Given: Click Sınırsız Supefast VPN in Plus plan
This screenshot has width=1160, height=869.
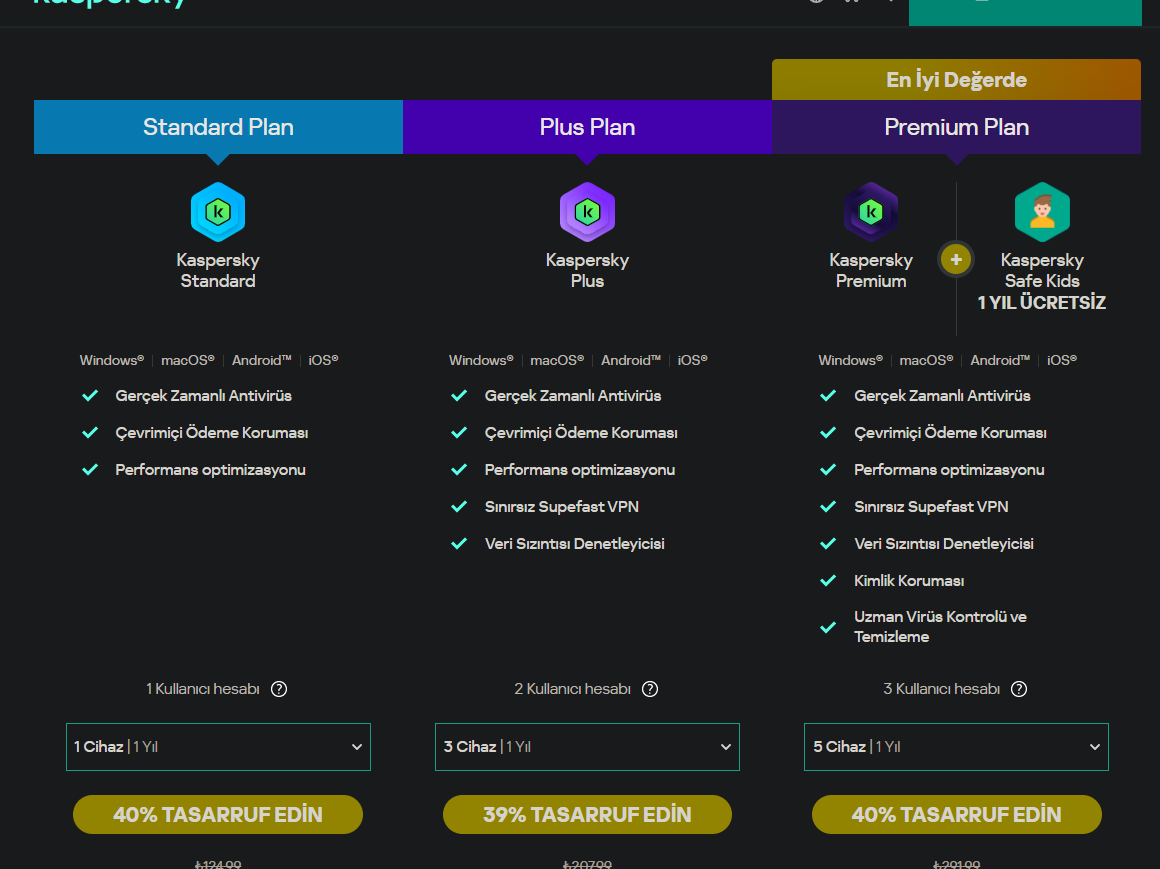Looking at the screenshot, I should tap(561, 507).
